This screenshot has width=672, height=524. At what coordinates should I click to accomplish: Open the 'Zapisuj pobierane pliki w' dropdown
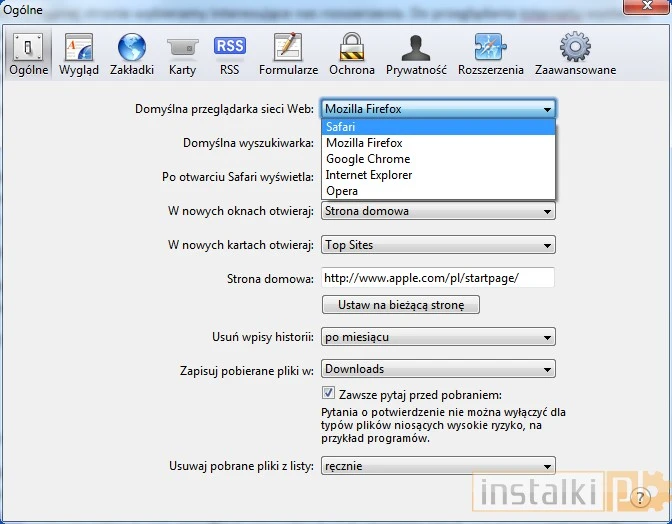(438, 369)
